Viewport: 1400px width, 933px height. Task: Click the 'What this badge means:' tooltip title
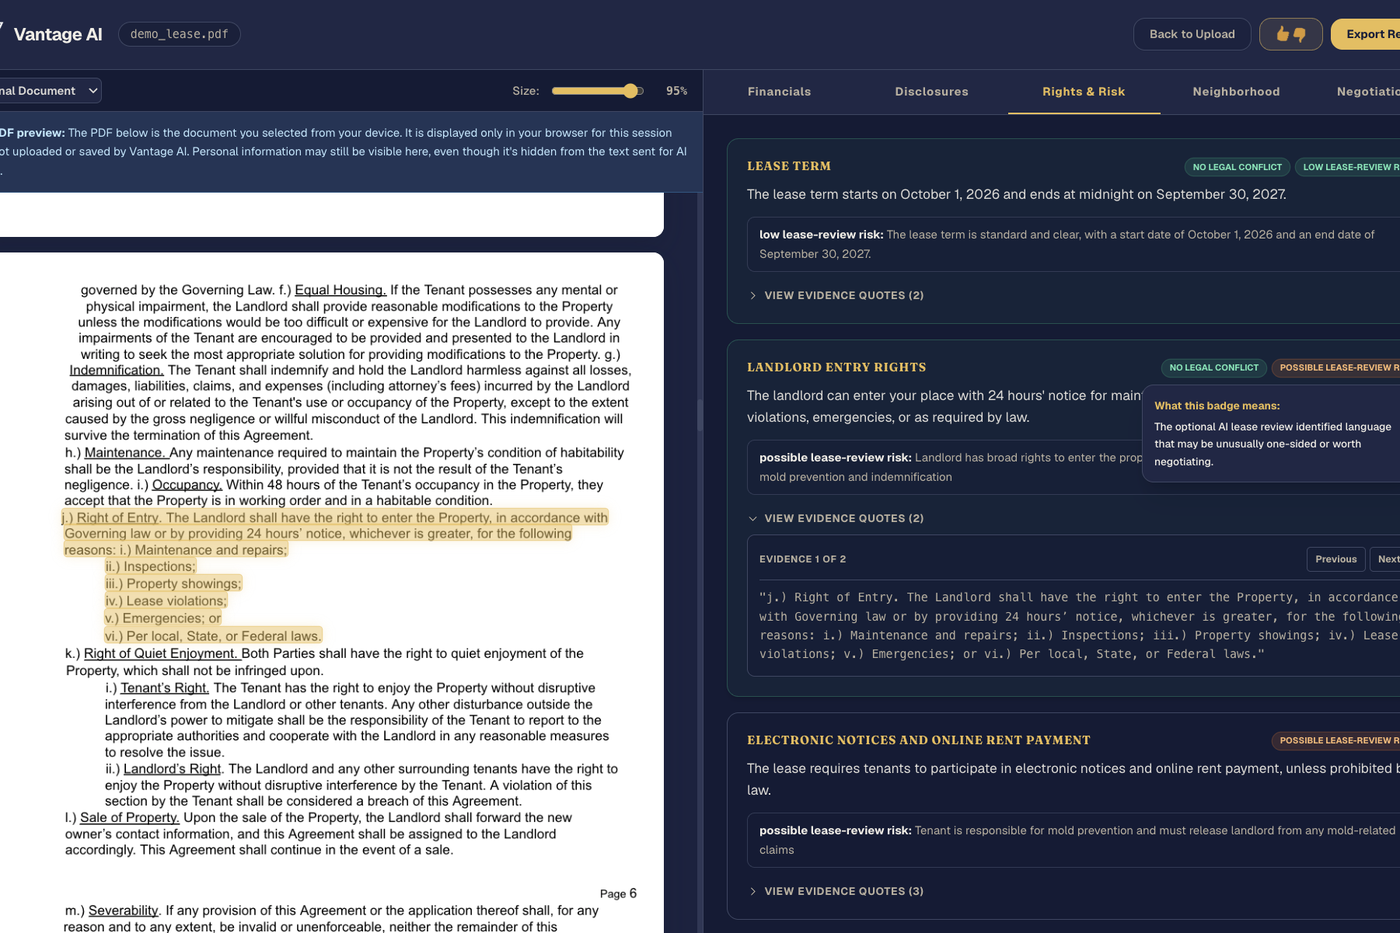click(x=1216, y=406)
